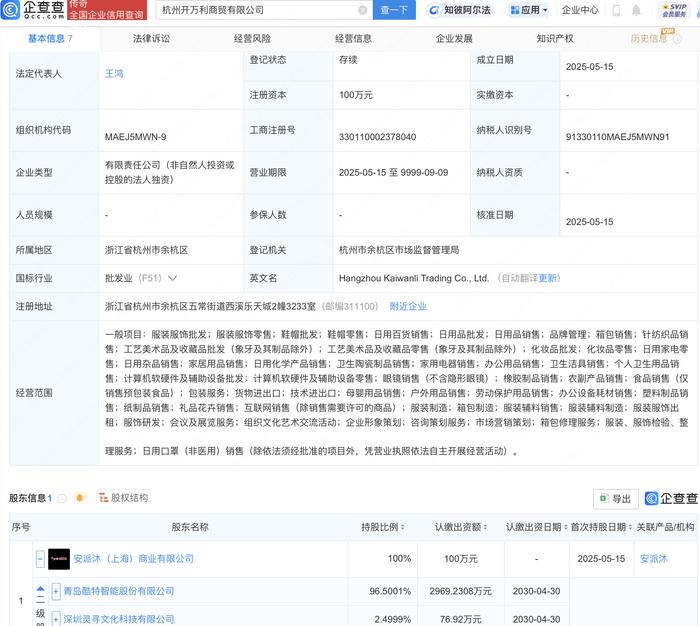Screen dimensions: 700x626
Task: Click 2969.2308万元 subscribed amount
Action: point(460,591)
